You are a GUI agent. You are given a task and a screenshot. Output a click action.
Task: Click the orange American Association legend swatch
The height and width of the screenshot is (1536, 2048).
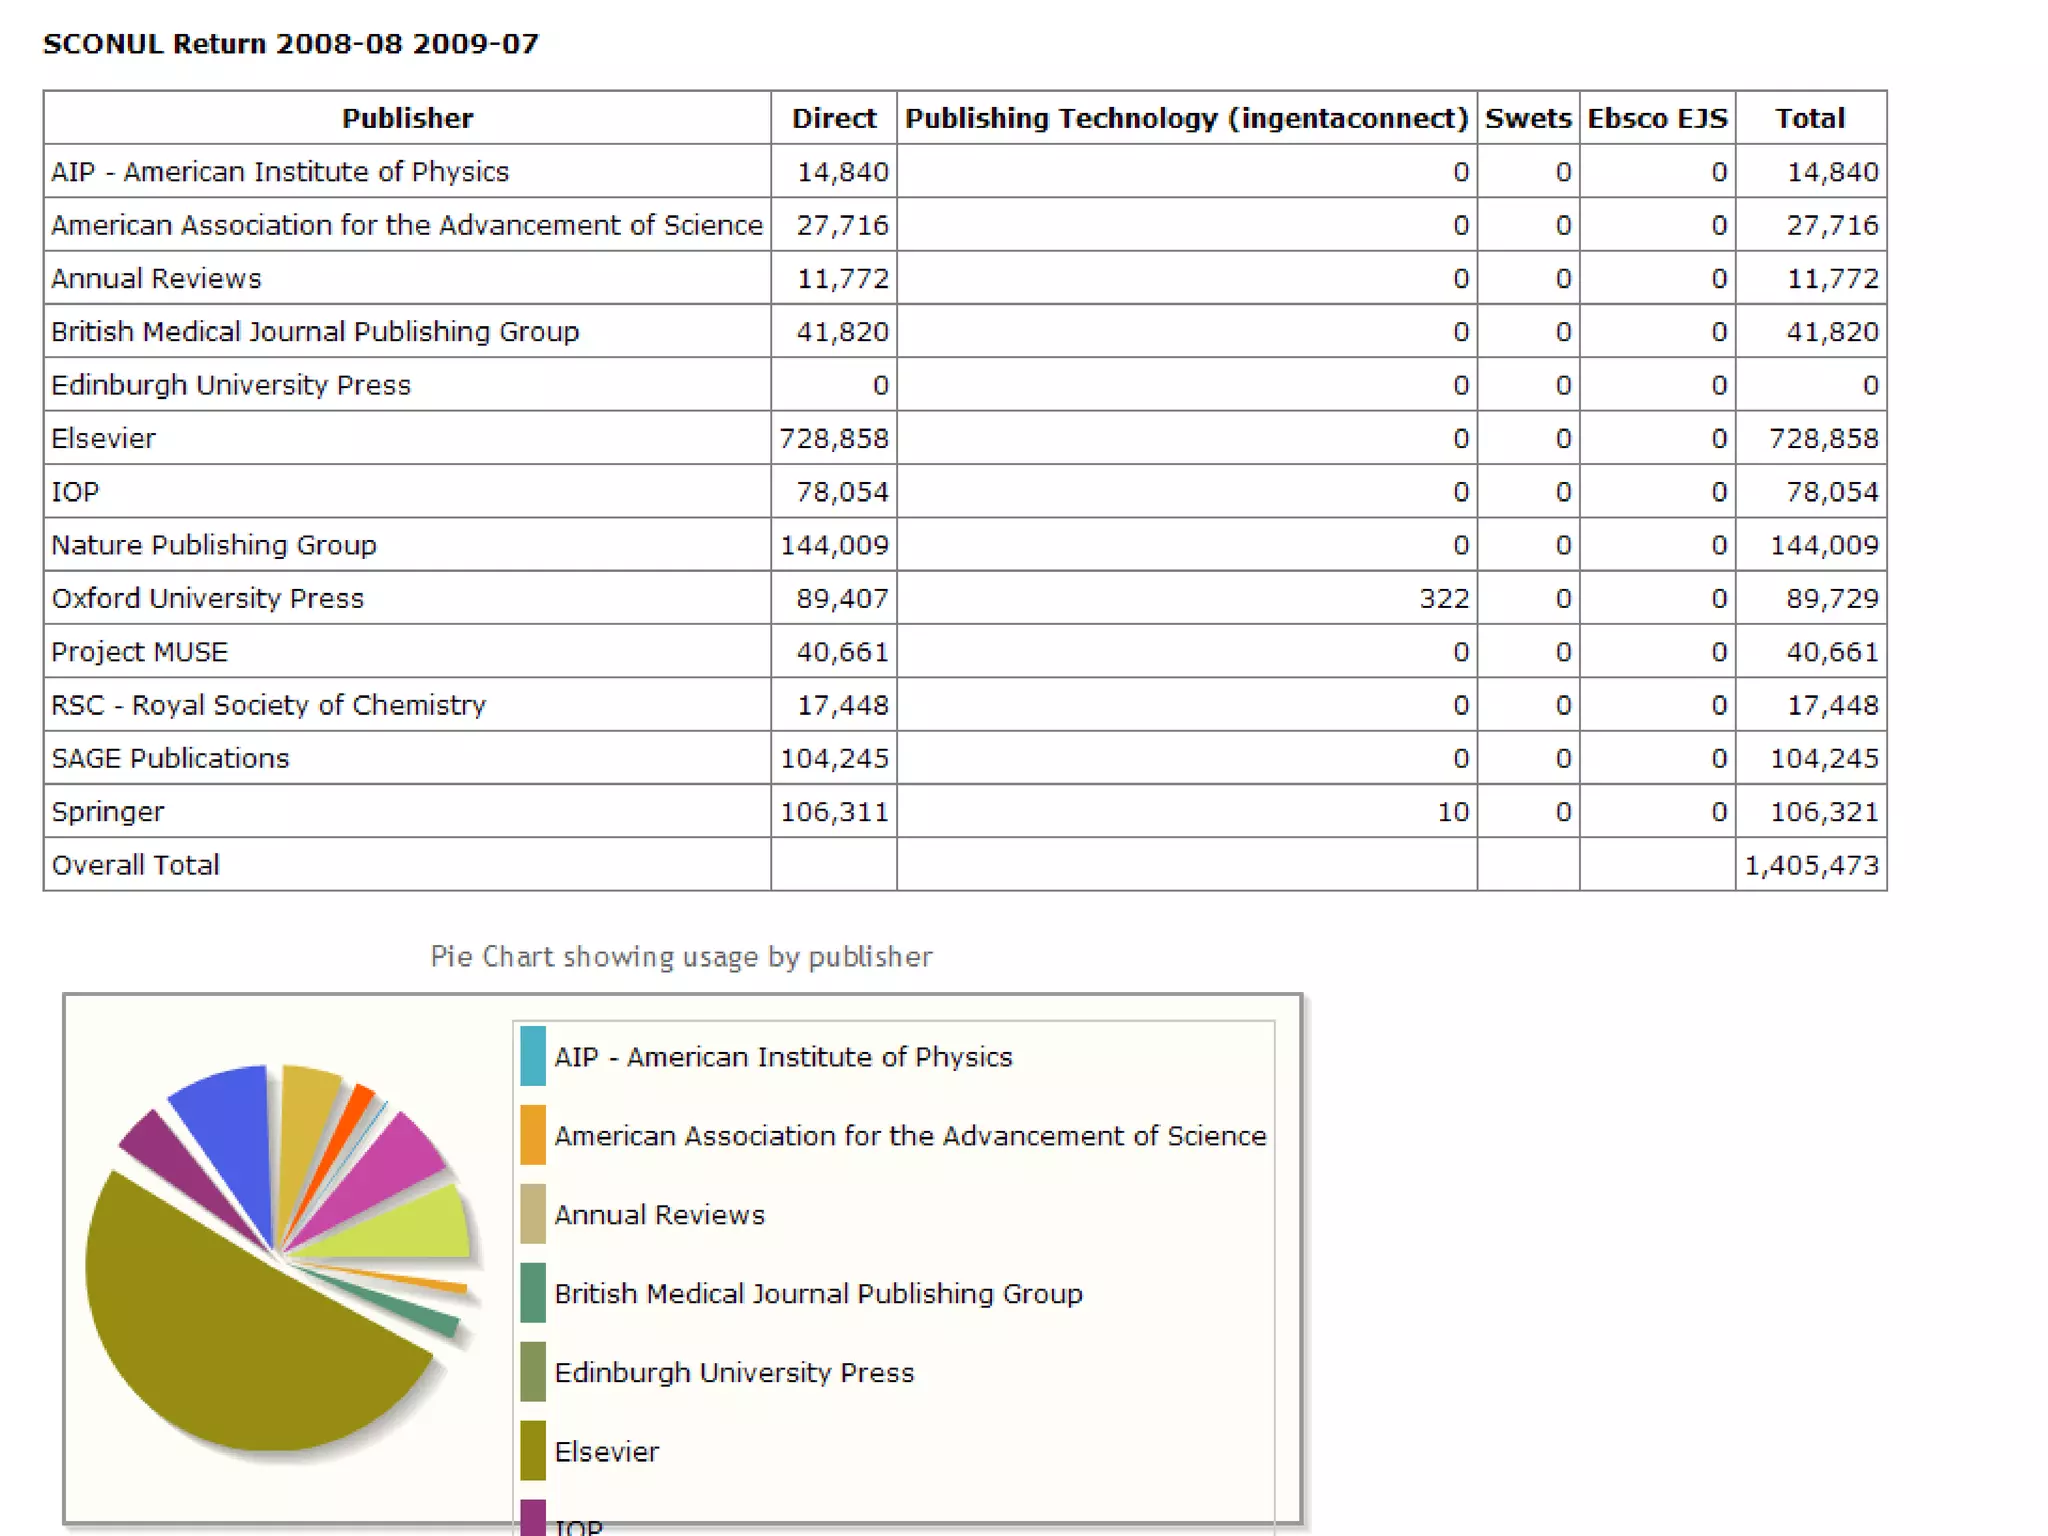click(x=532, y=1135)
